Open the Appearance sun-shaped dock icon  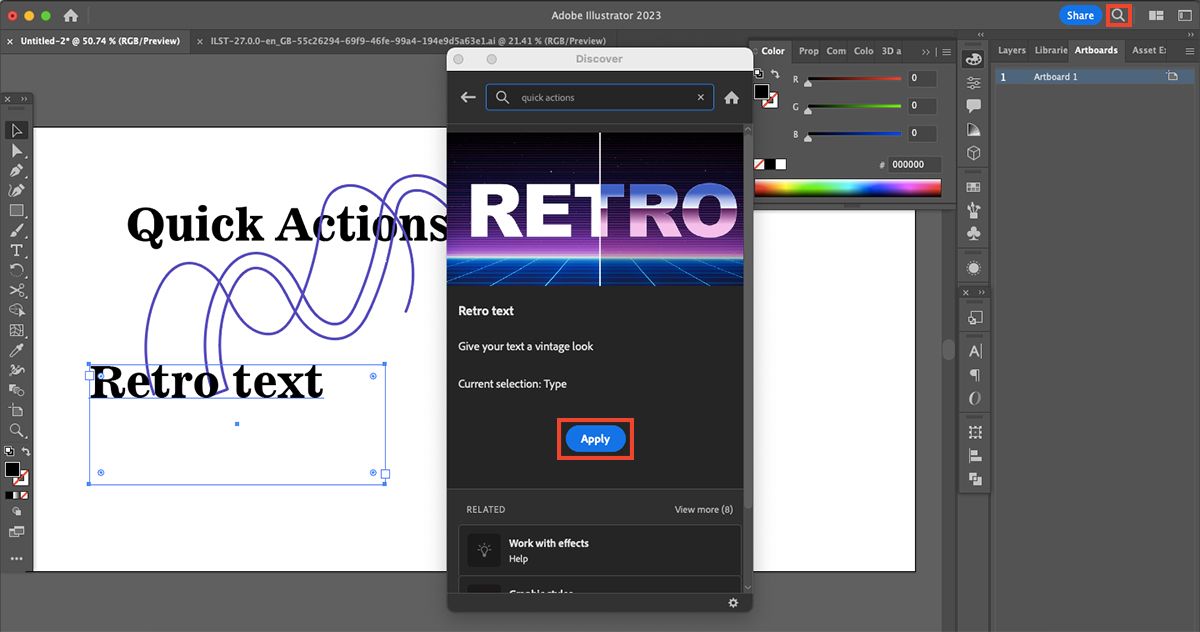tap(973, 268)
